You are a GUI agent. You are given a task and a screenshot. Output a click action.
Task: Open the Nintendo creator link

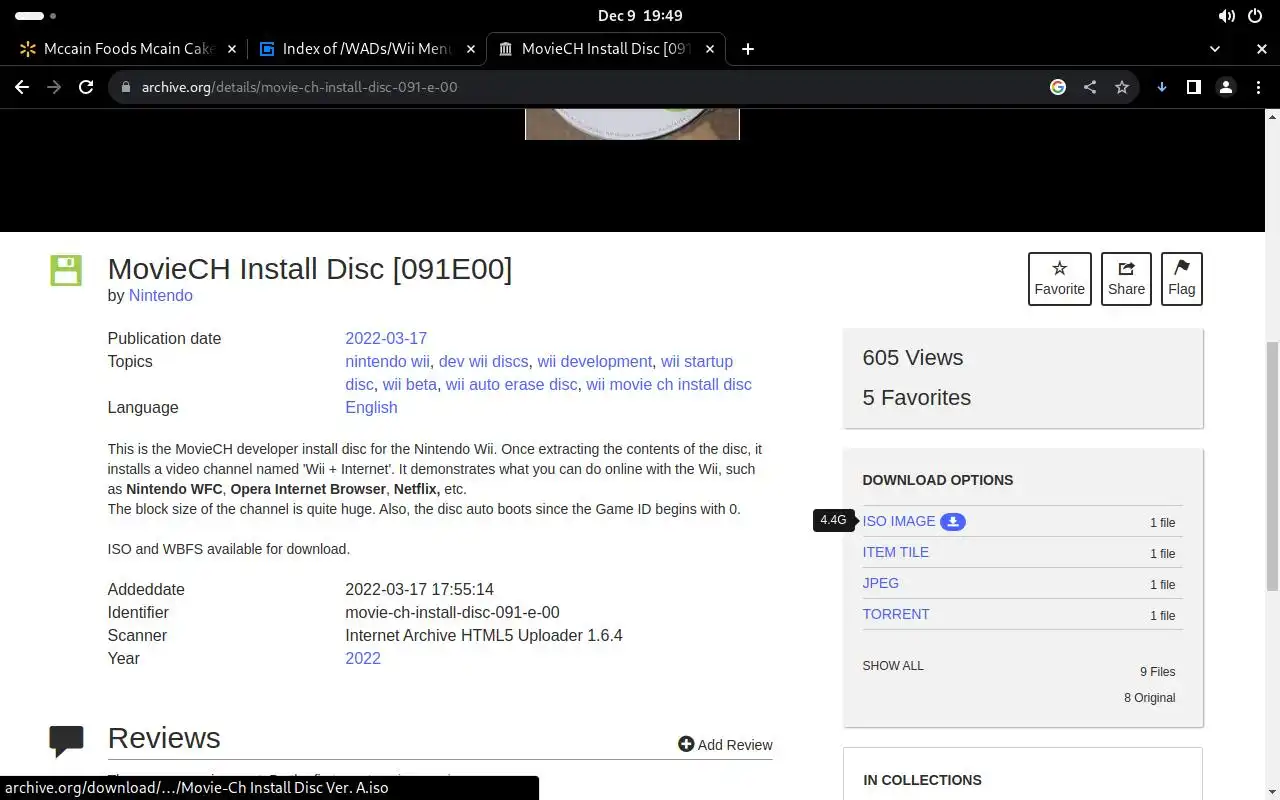click(x=160, y=296)
